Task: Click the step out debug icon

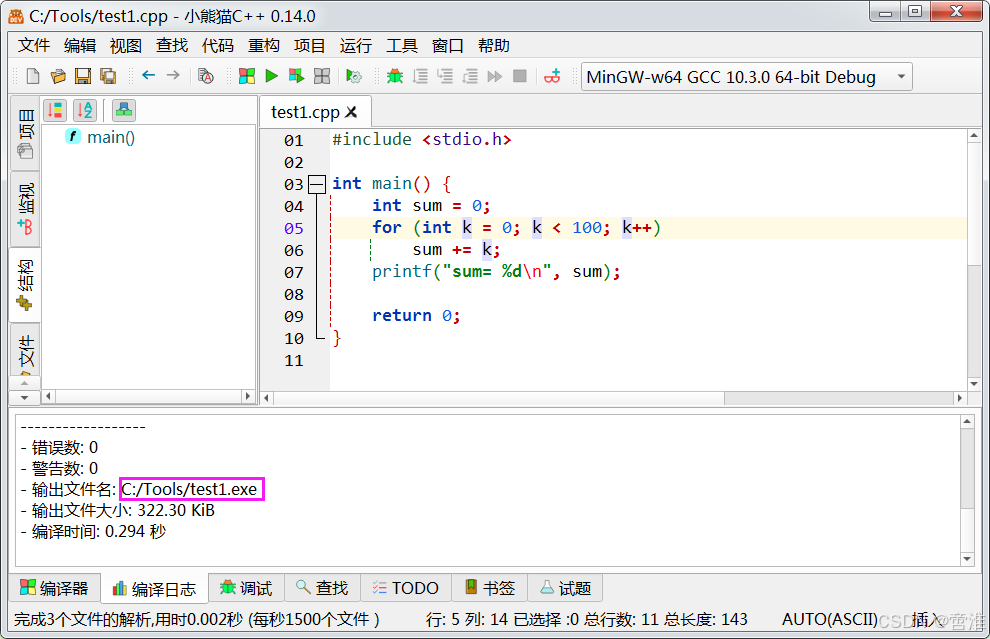Action: [470, 76]
